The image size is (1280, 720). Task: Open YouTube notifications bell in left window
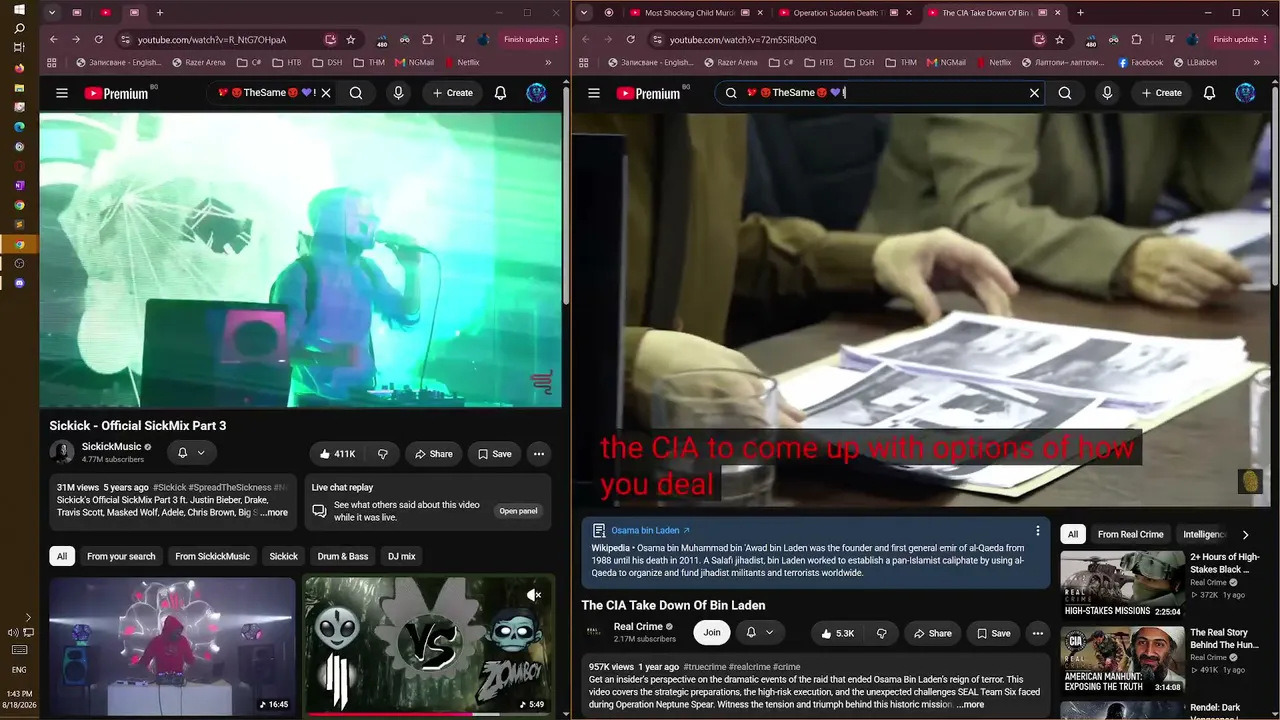pos(501,93)
